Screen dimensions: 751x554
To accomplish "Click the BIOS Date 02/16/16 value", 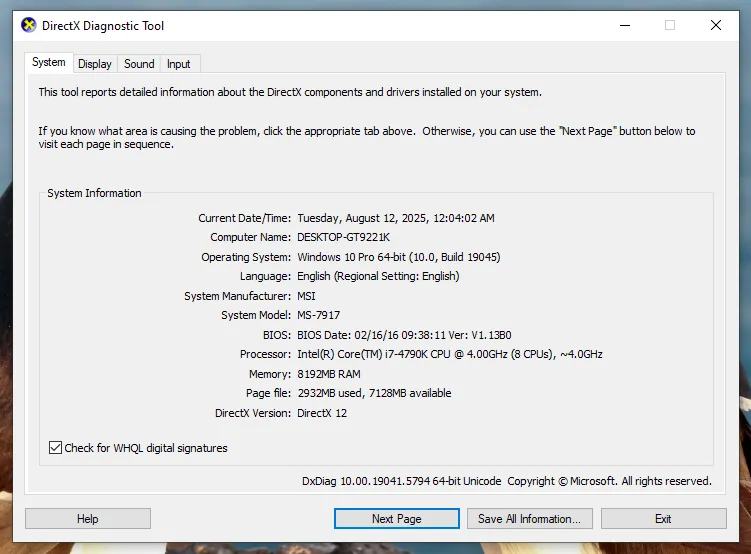I will 404,335.
